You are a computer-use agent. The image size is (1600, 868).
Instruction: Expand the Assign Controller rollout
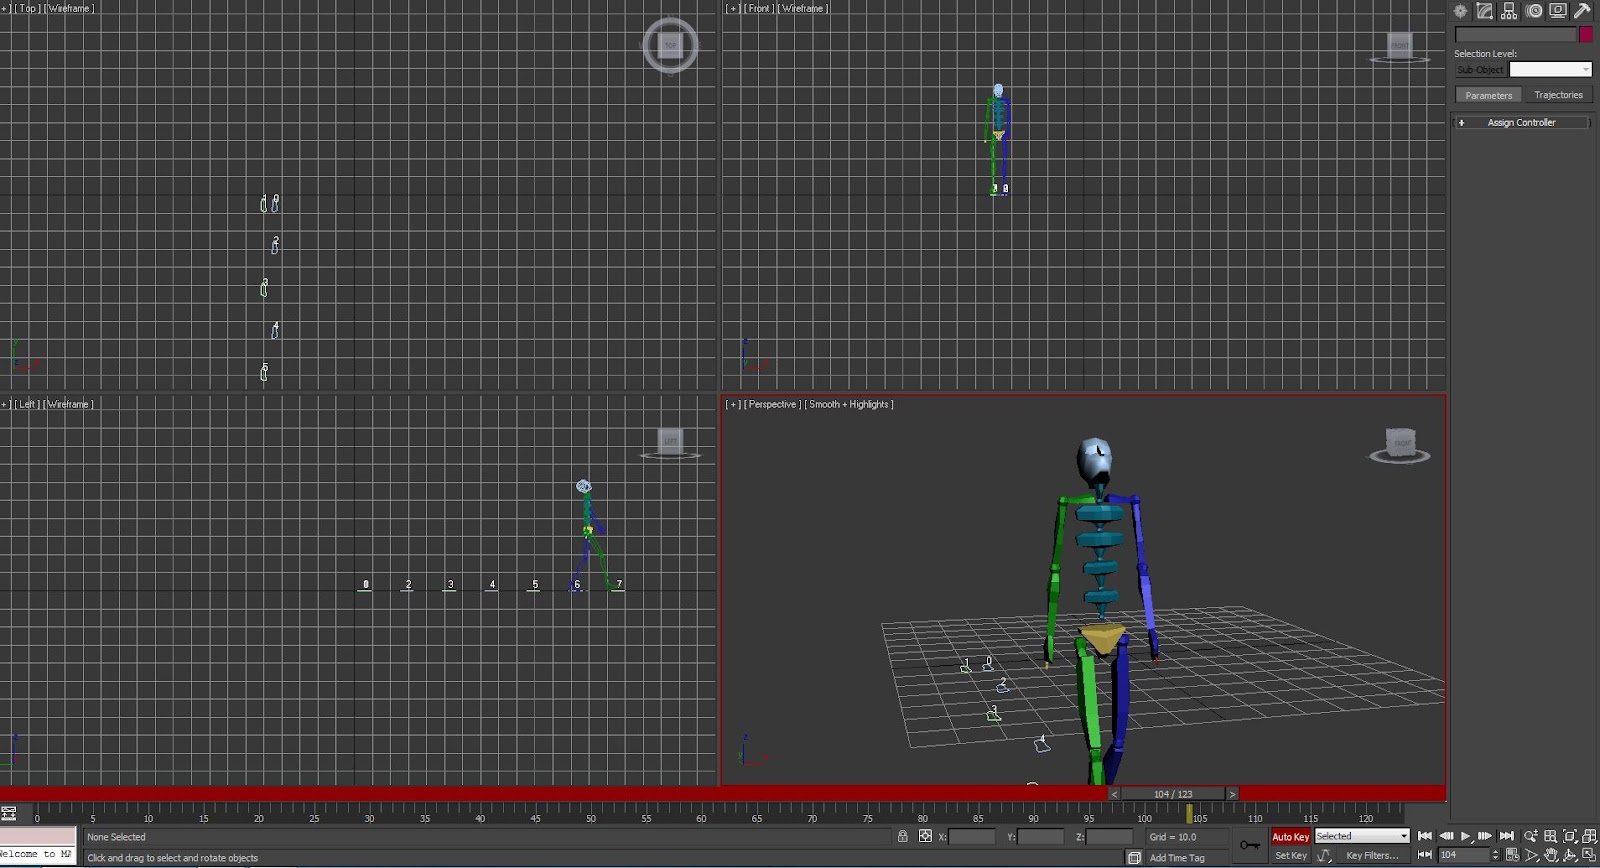click(1521, 122)
